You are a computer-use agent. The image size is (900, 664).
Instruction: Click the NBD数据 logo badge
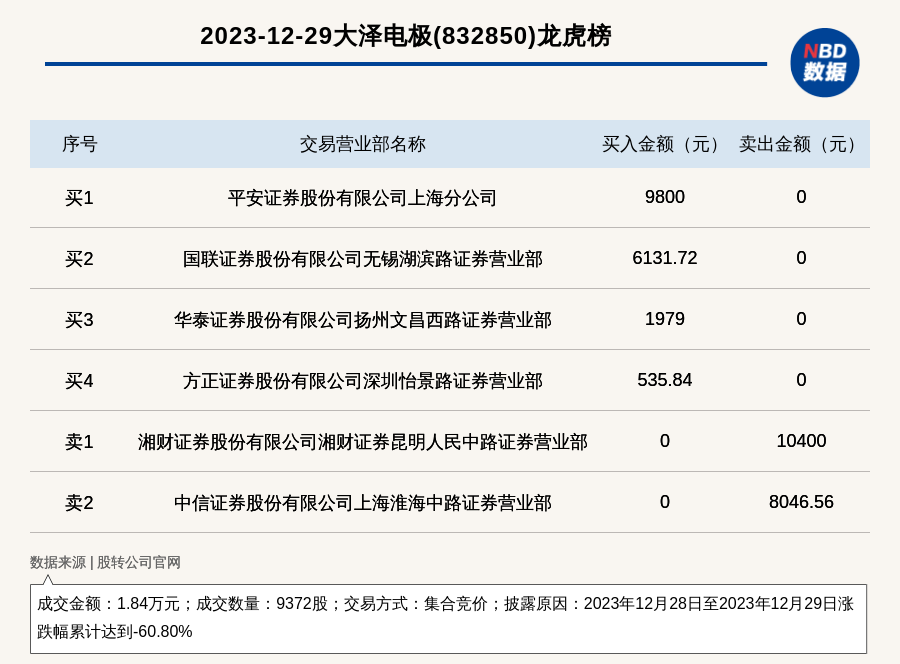(x=824, y=63)
